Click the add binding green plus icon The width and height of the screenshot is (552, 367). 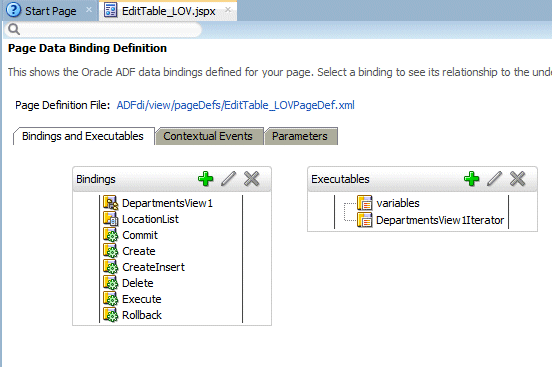click(x=206, y=179)
